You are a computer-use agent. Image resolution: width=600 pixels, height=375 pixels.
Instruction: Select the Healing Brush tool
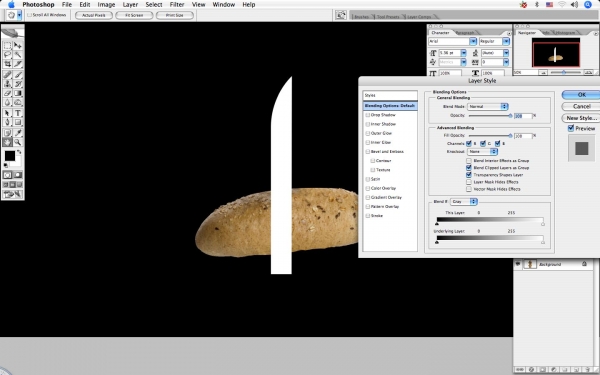[x=7, y=75]
